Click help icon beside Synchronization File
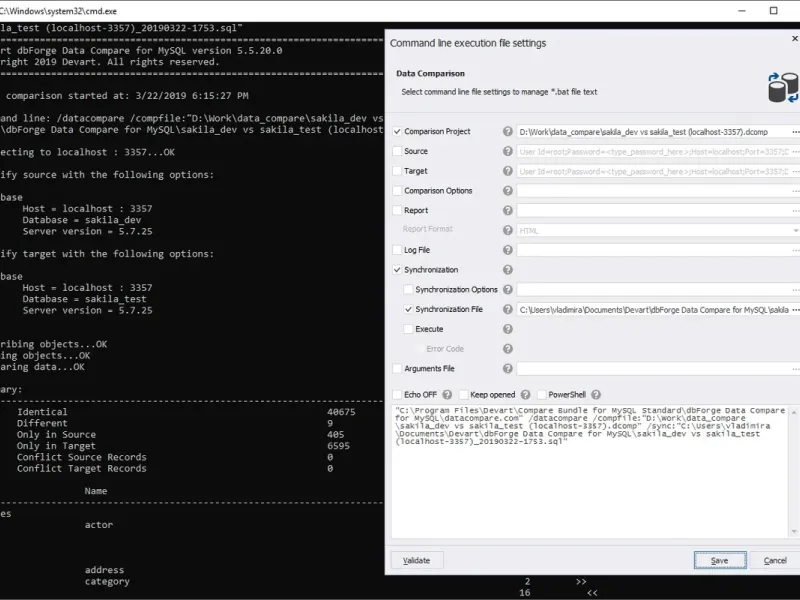 pos(507,309)
